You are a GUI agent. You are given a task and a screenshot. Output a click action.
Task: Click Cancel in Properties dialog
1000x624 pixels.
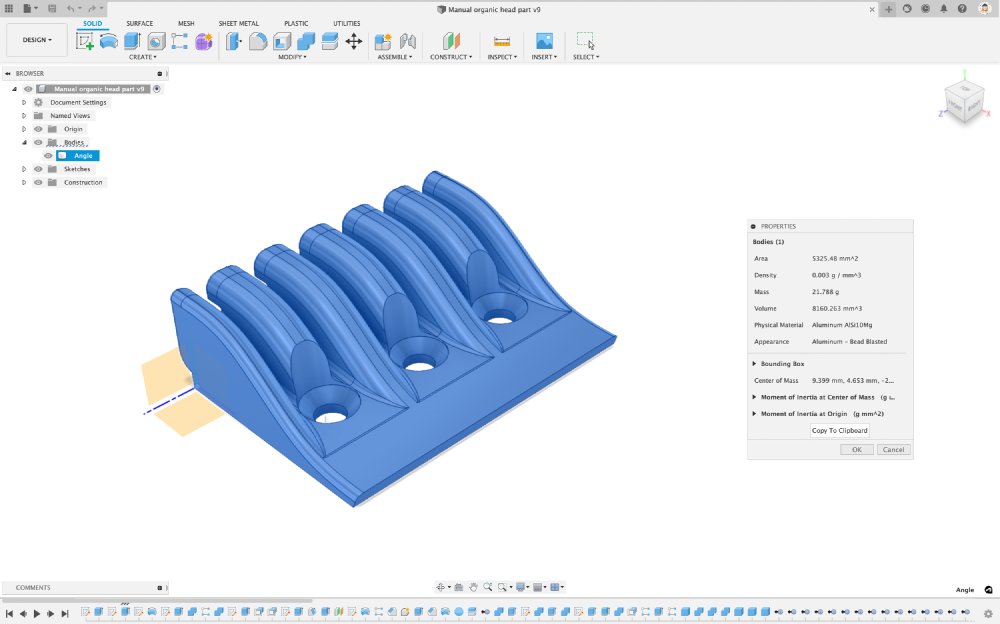893,450
